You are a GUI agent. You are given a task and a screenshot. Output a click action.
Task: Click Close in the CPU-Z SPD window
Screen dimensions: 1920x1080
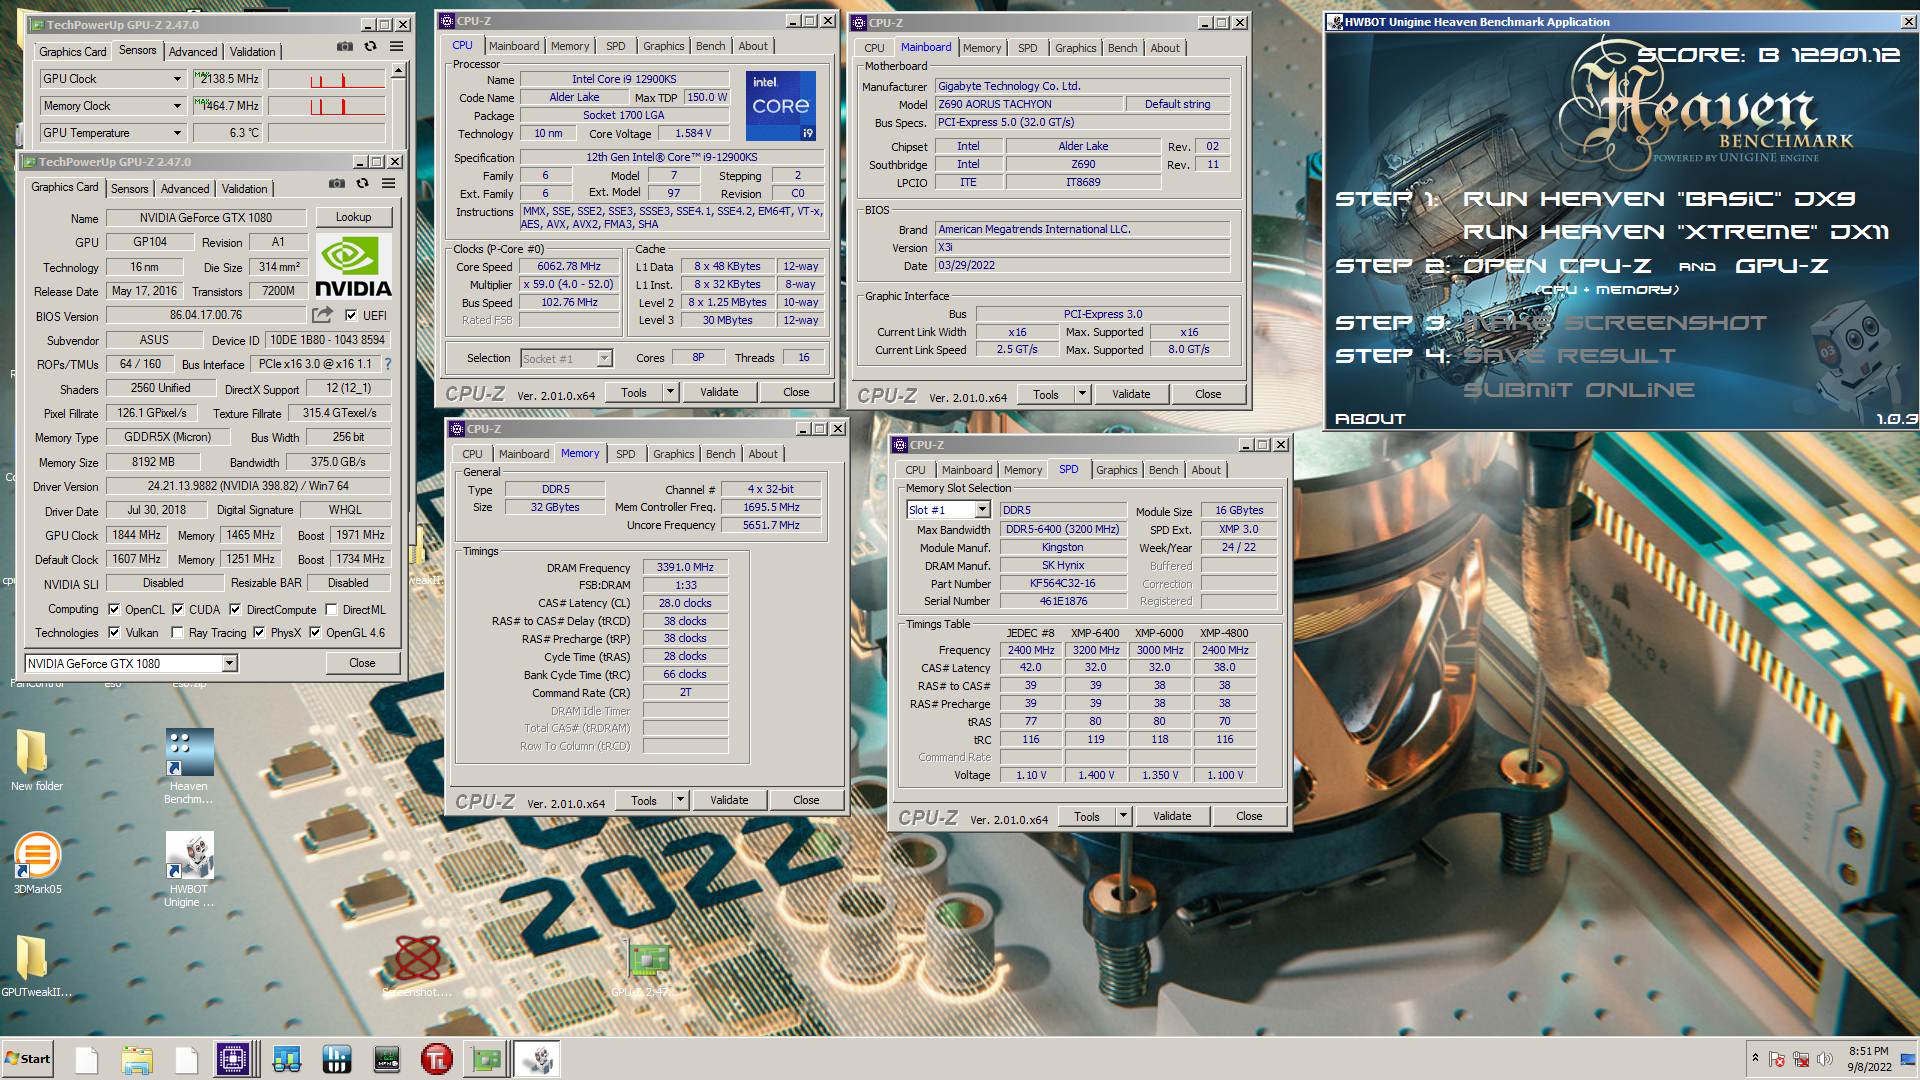point(1249,816)
